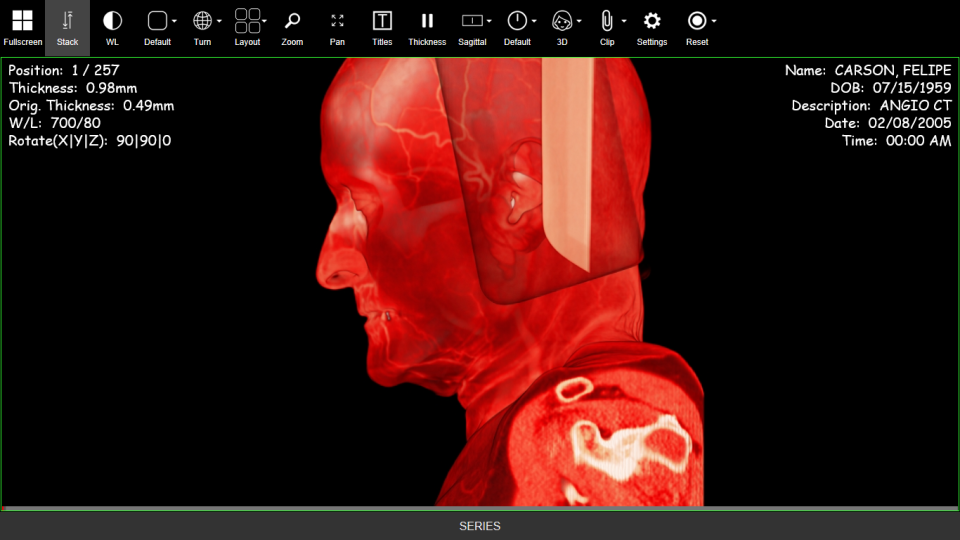Open the Fullscreen grid view
Viewport: 960px width, 540px height.
tap(23, 28)
